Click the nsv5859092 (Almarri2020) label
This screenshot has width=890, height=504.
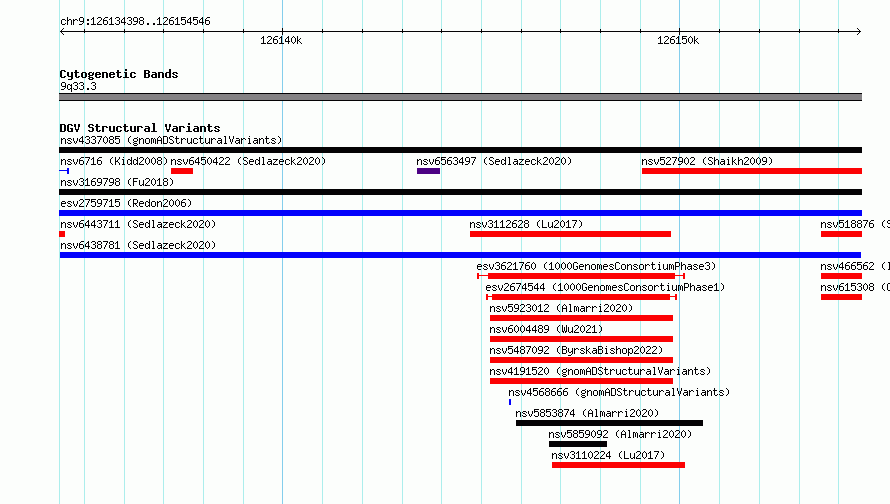coord(620,434)
